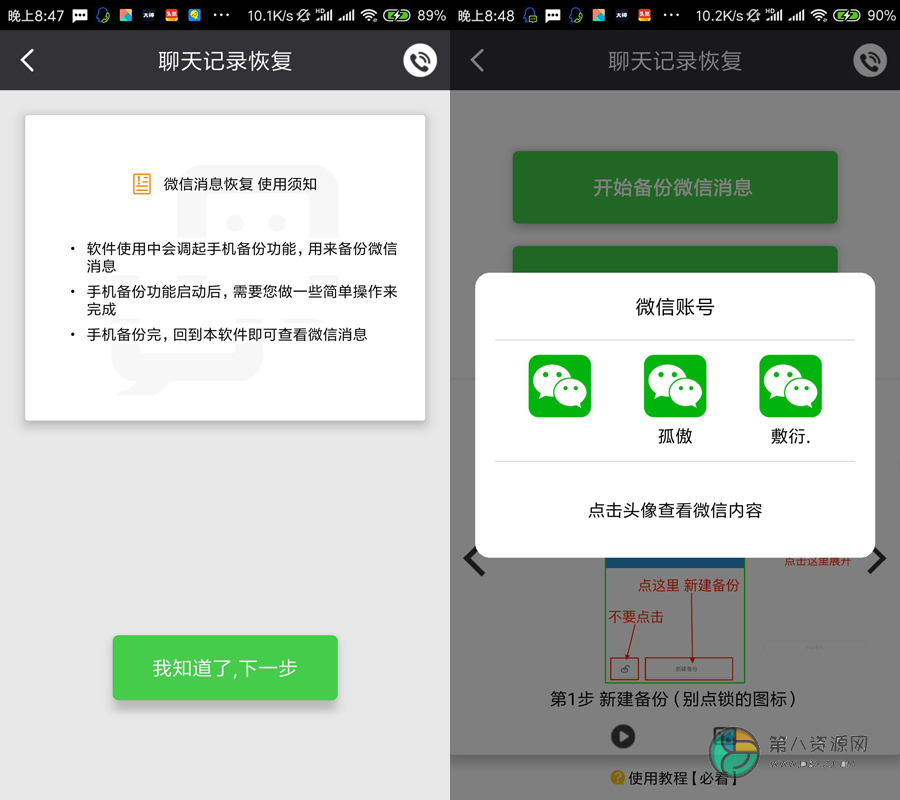Tap the dimmed back arrow behind the 微信账号 dialog
Viewport: 900px width, 800px height.
point(477,60)
